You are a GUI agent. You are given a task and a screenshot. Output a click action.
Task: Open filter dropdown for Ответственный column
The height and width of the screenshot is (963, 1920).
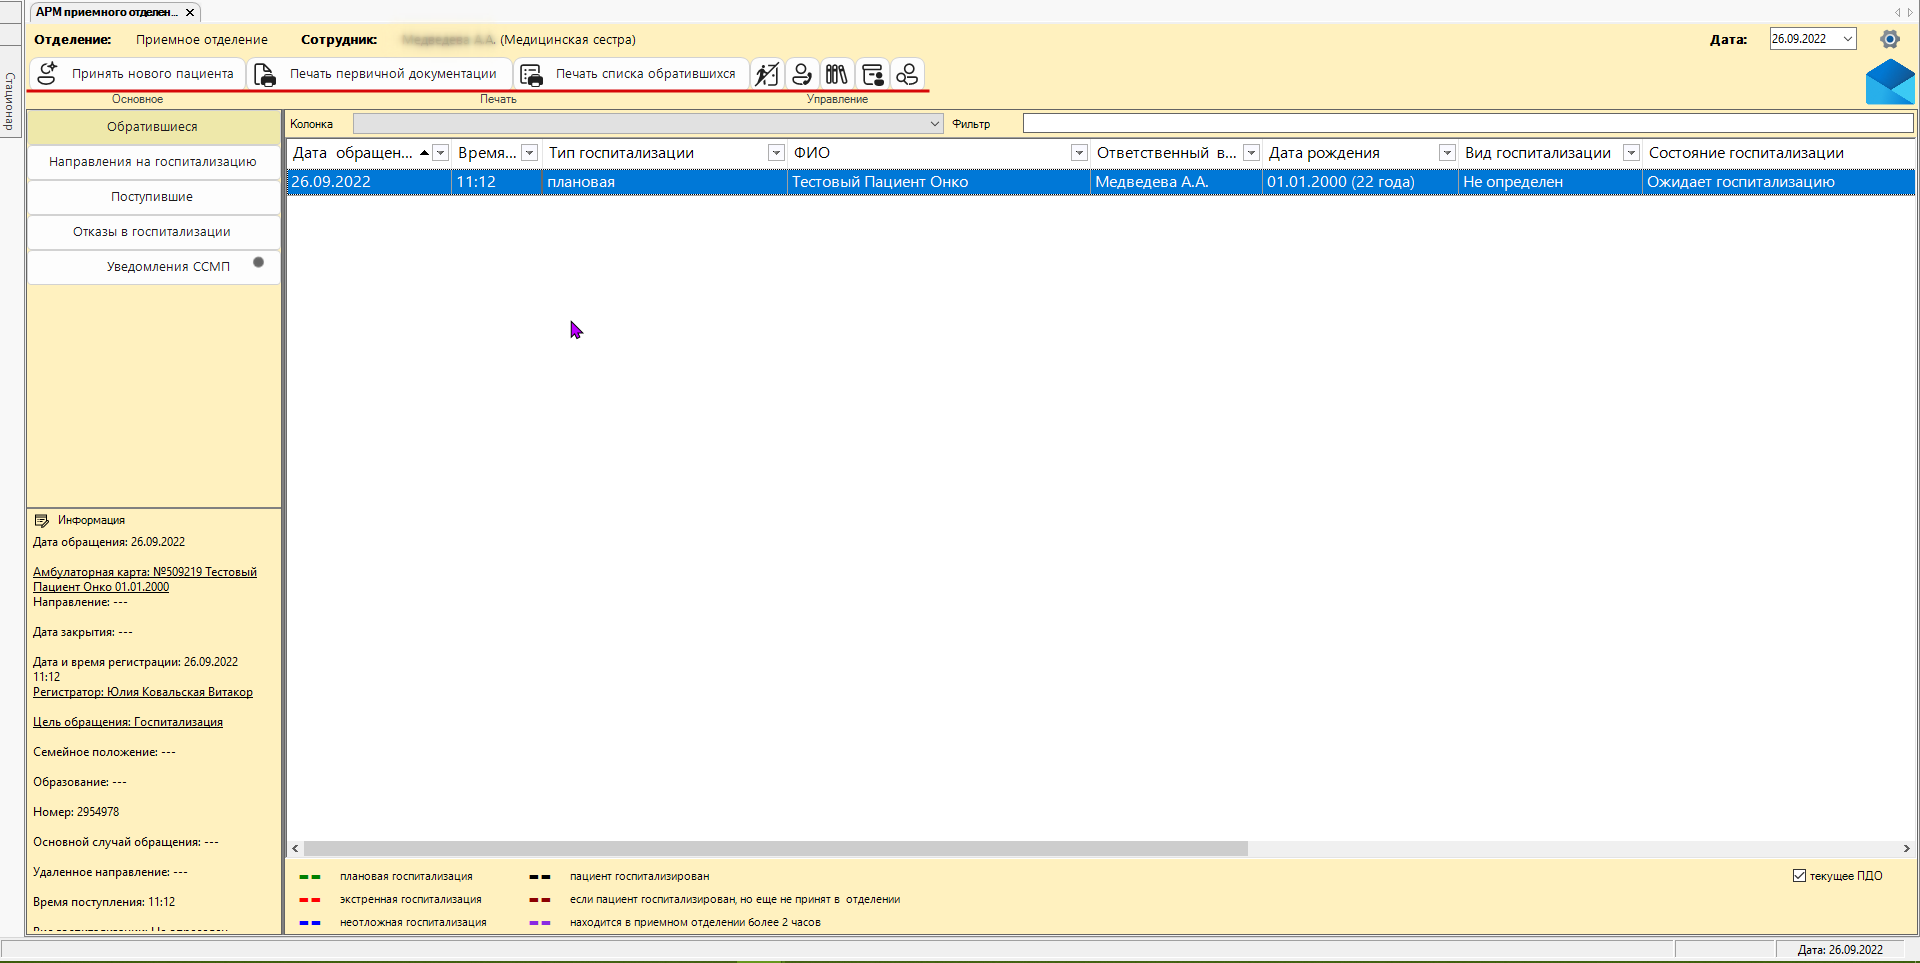(x=1251, y=153)
